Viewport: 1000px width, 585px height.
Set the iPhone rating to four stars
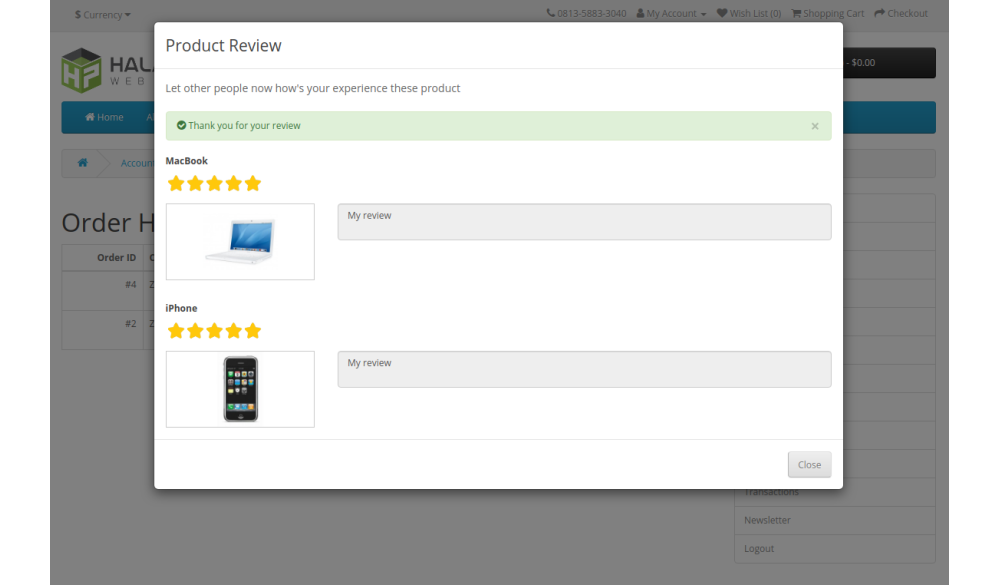(233, 331)
